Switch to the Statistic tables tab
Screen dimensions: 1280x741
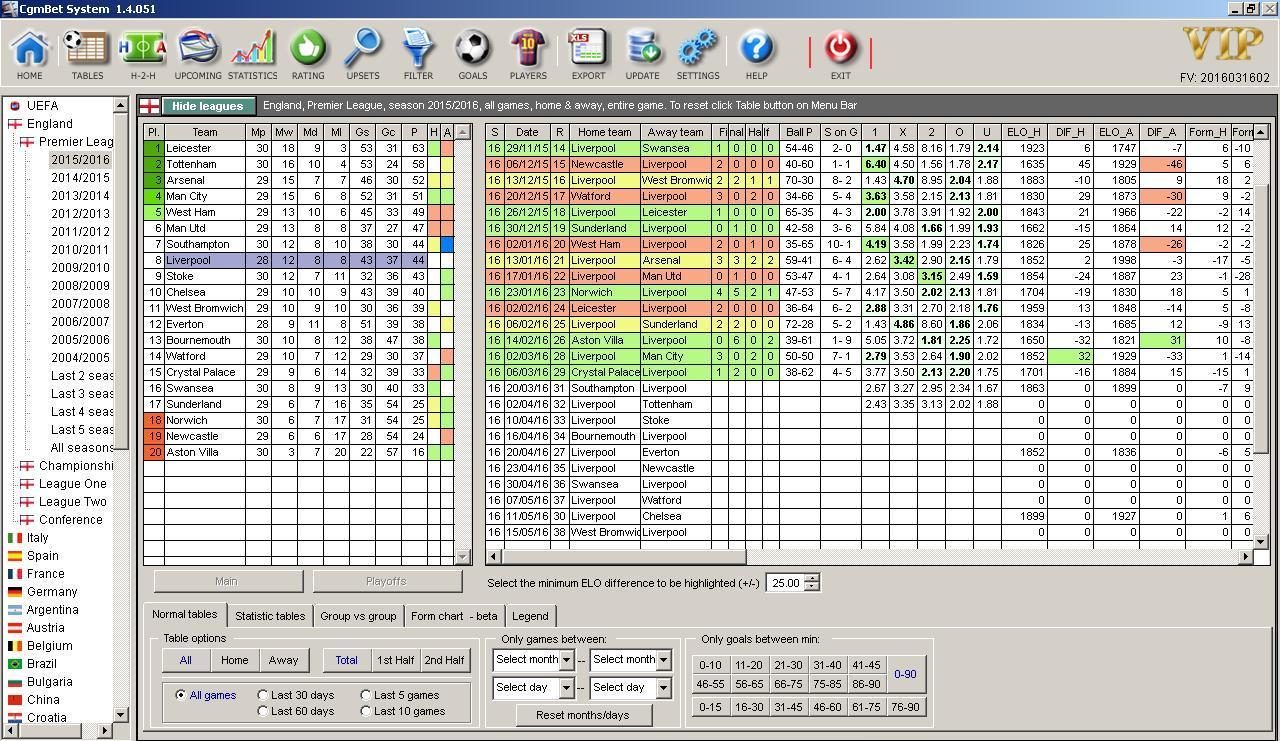pyautogui.click(x=270, y=616)
